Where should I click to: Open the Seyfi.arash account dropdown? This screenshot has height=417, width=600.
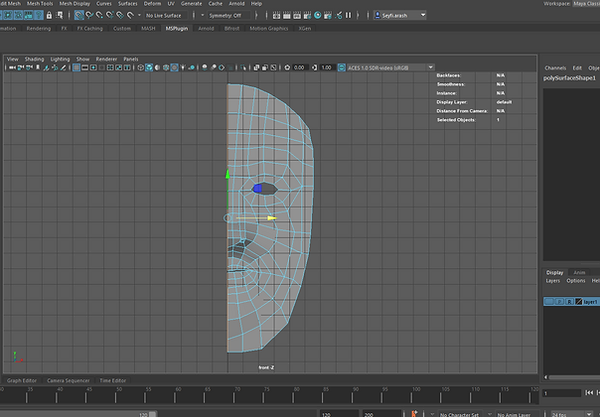coord(399,15)
